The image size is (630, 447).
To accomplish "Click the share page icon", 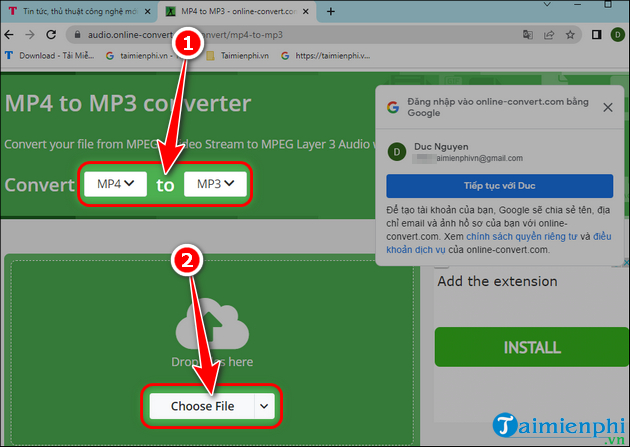I will point(549,35).
